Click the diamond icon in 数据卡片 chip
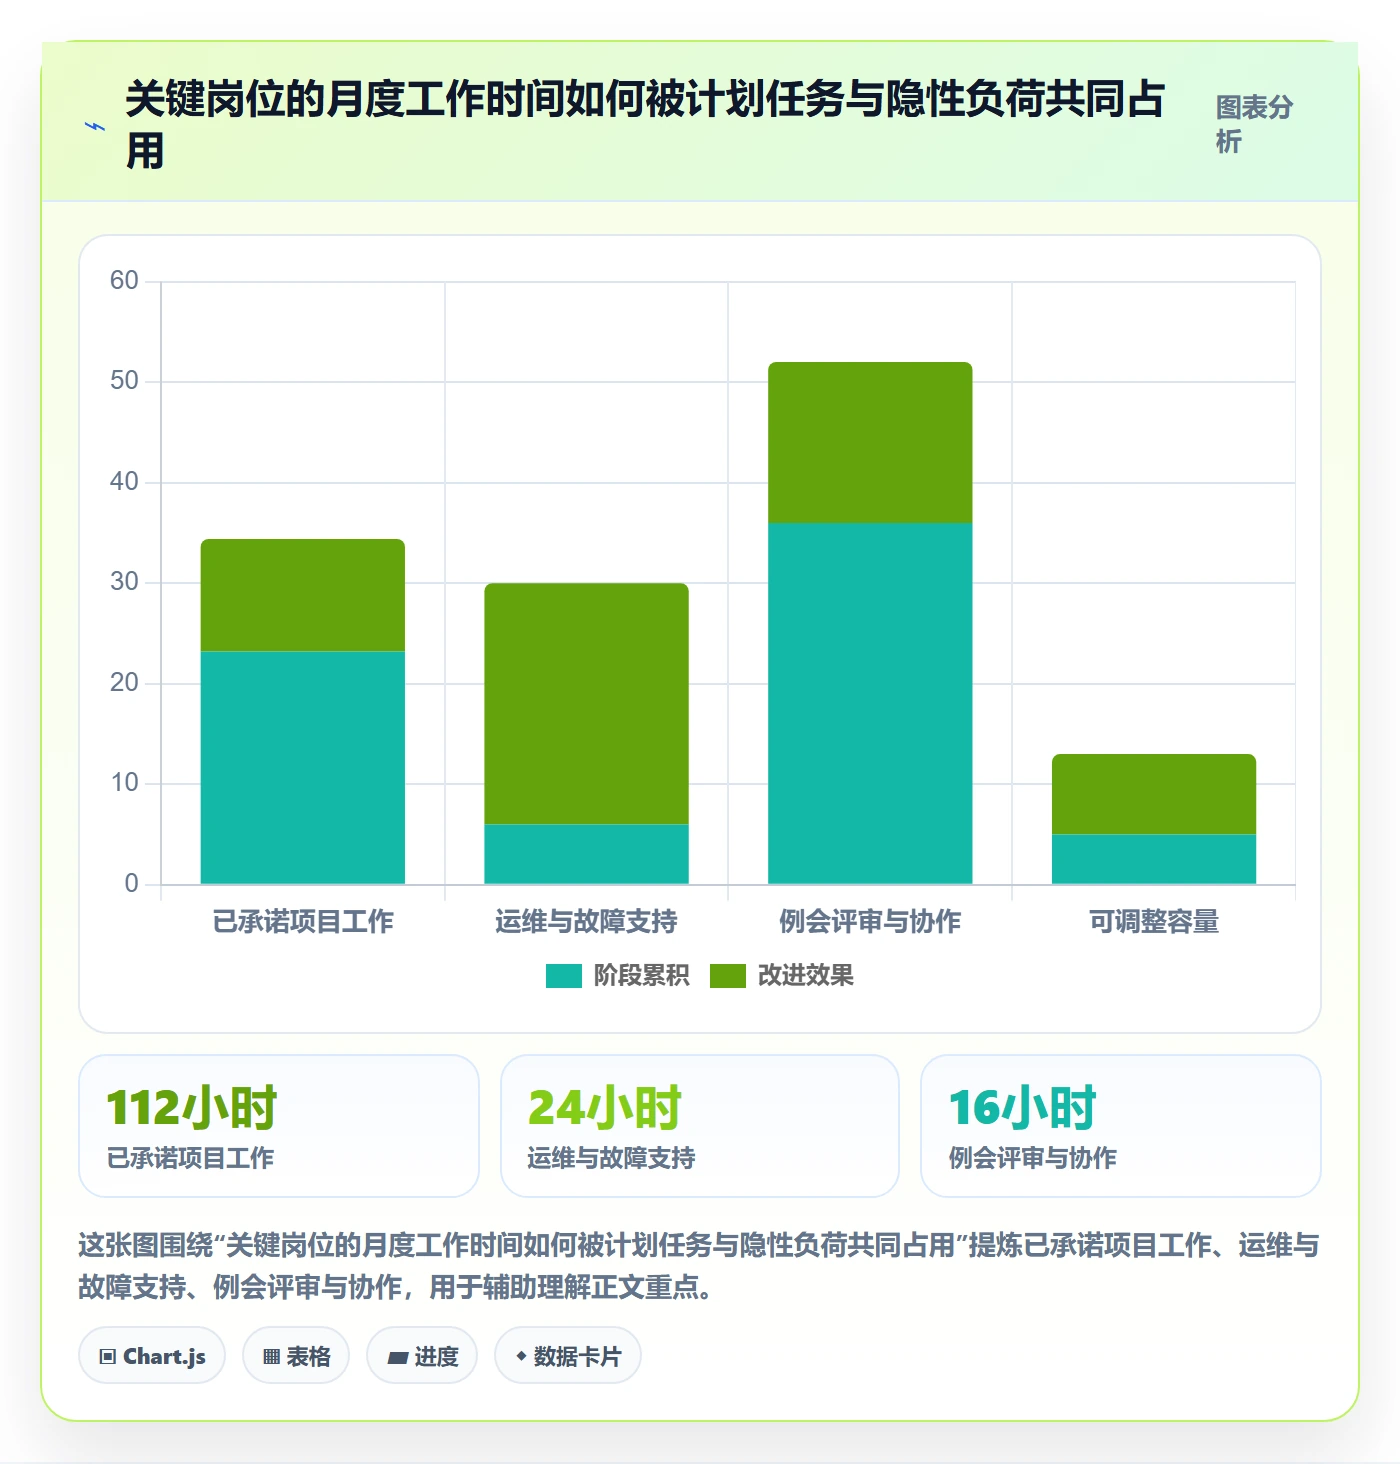 tap(521, 1356)
